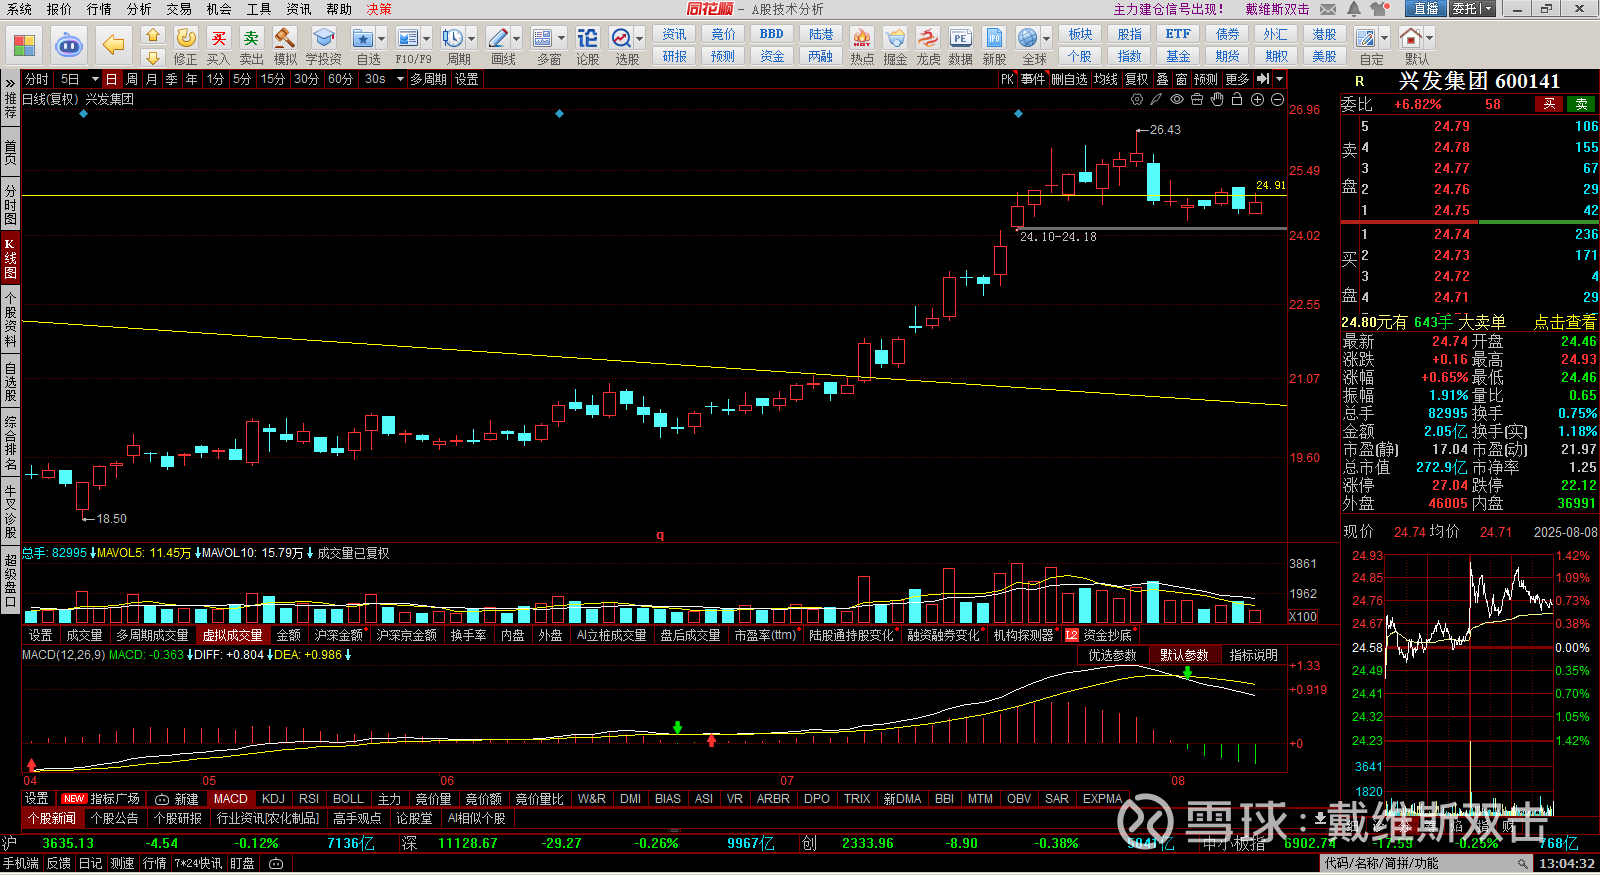This screenshot has height=875, width=1600.
Task: Select the 周 weekly period
Action: click(x=132, y=79)
